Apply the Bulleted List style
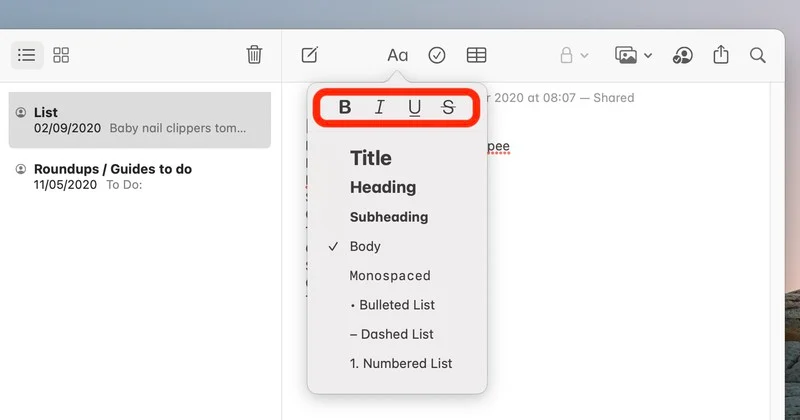This screenshot has width=800, height=420. [397, 305]
